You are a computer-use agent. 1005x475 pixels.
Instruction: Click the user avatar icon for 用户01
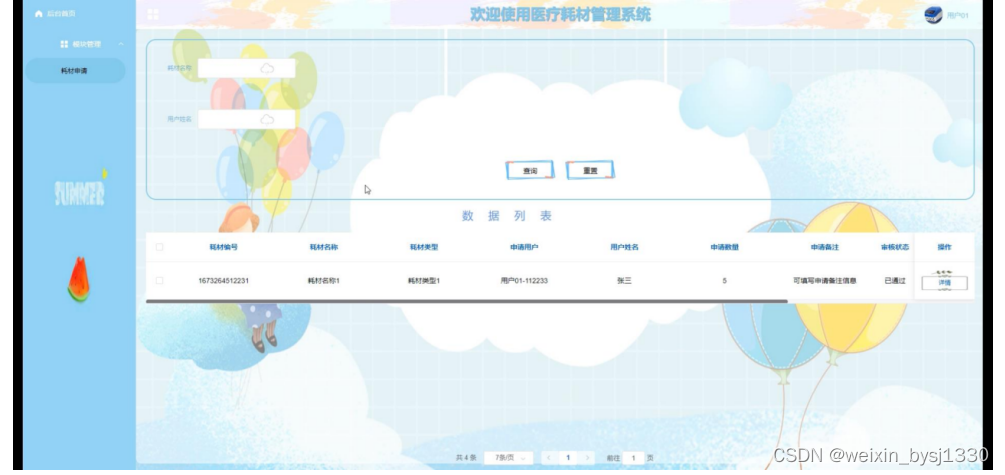click(933, 15)
